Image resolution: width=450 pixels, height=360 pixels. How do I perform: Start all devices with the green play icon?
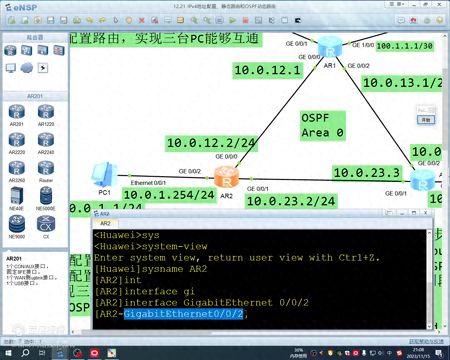point(232,20)
